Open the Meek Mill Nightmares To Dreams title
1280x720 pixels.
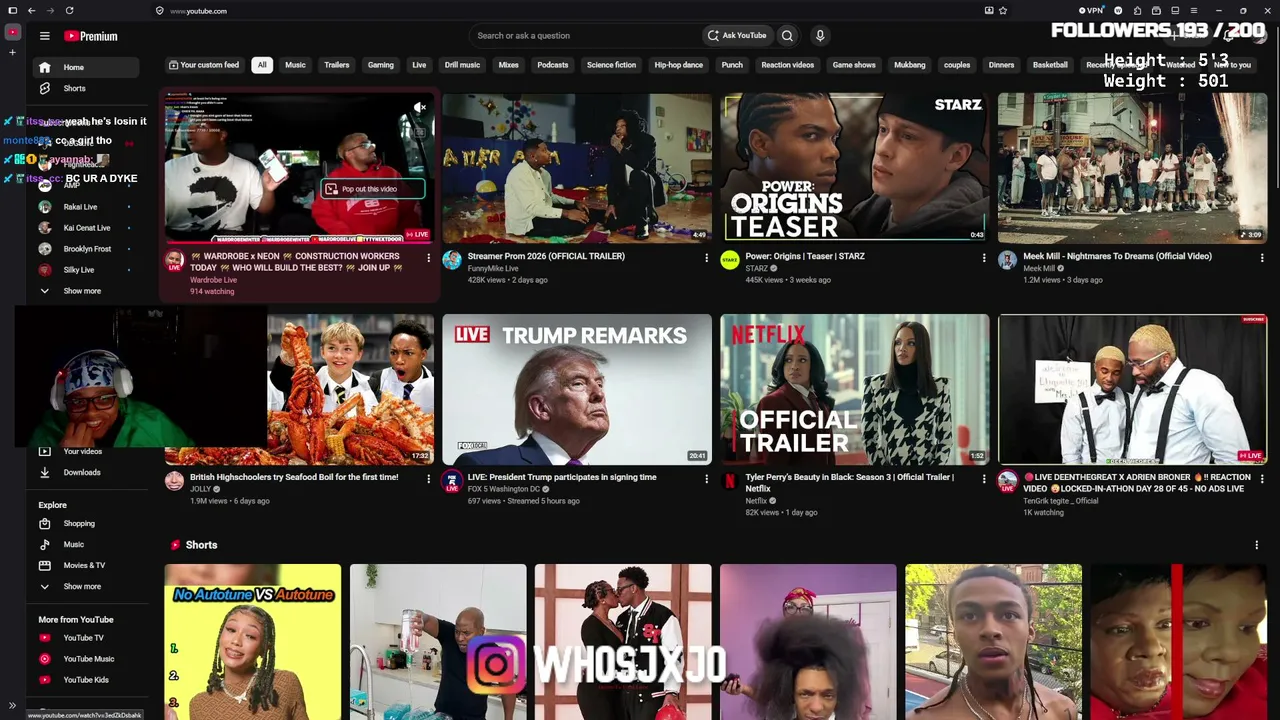click(x=1117, y=256)
